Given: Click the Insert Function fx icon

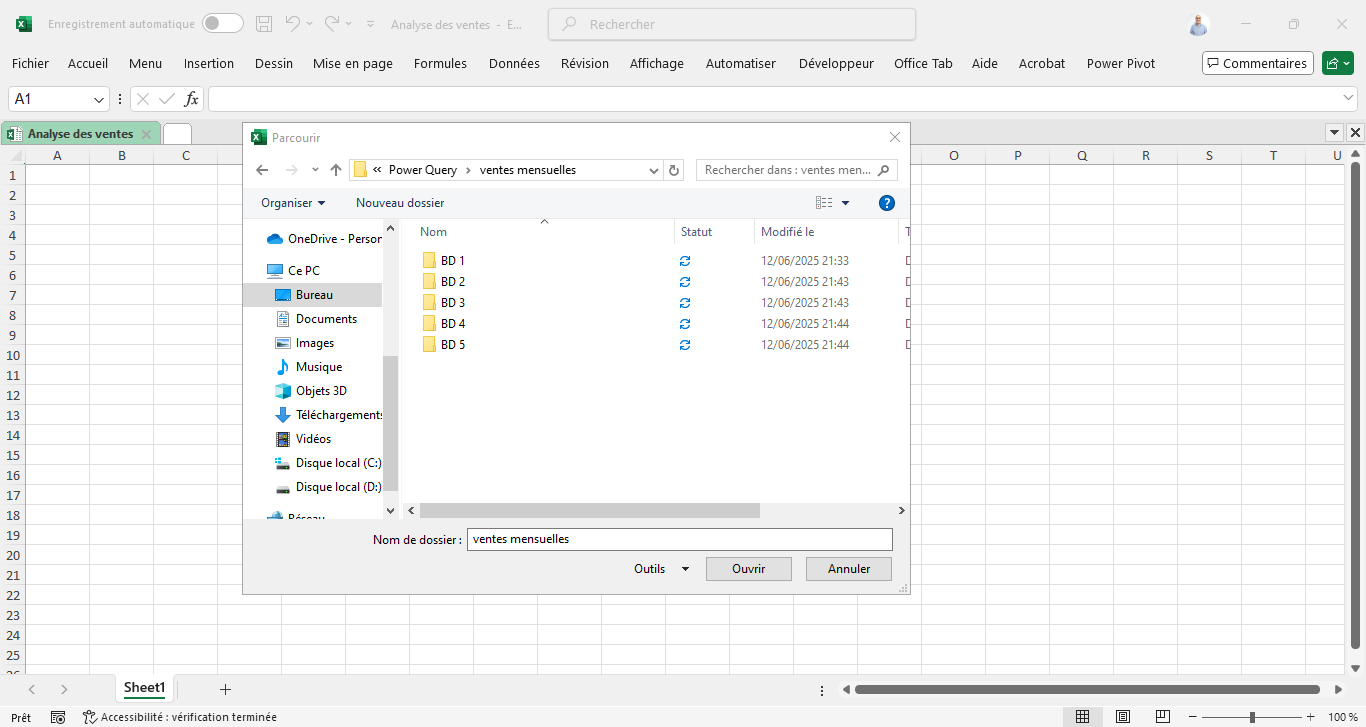Looking at the screenshot, I should [x=191, y=99].
